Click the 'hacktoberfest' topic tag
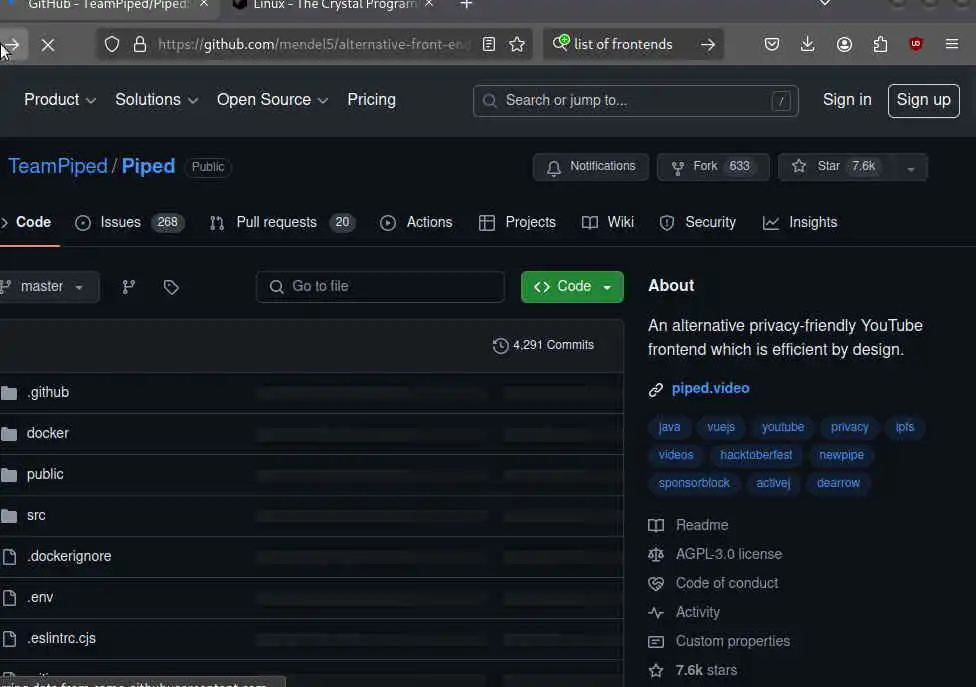The height and width of the screenshot is (687, 976). click(756, 456)
